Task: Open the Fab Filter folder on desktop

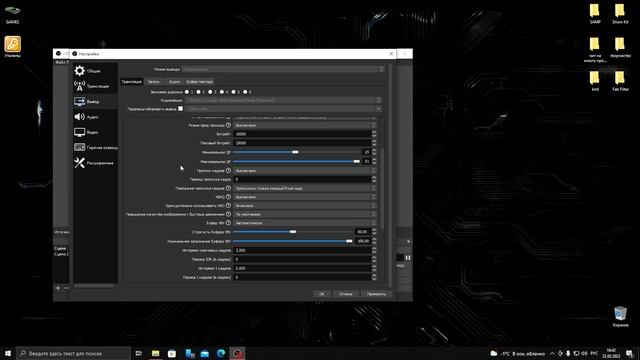Action: click(x=620, y=81)
